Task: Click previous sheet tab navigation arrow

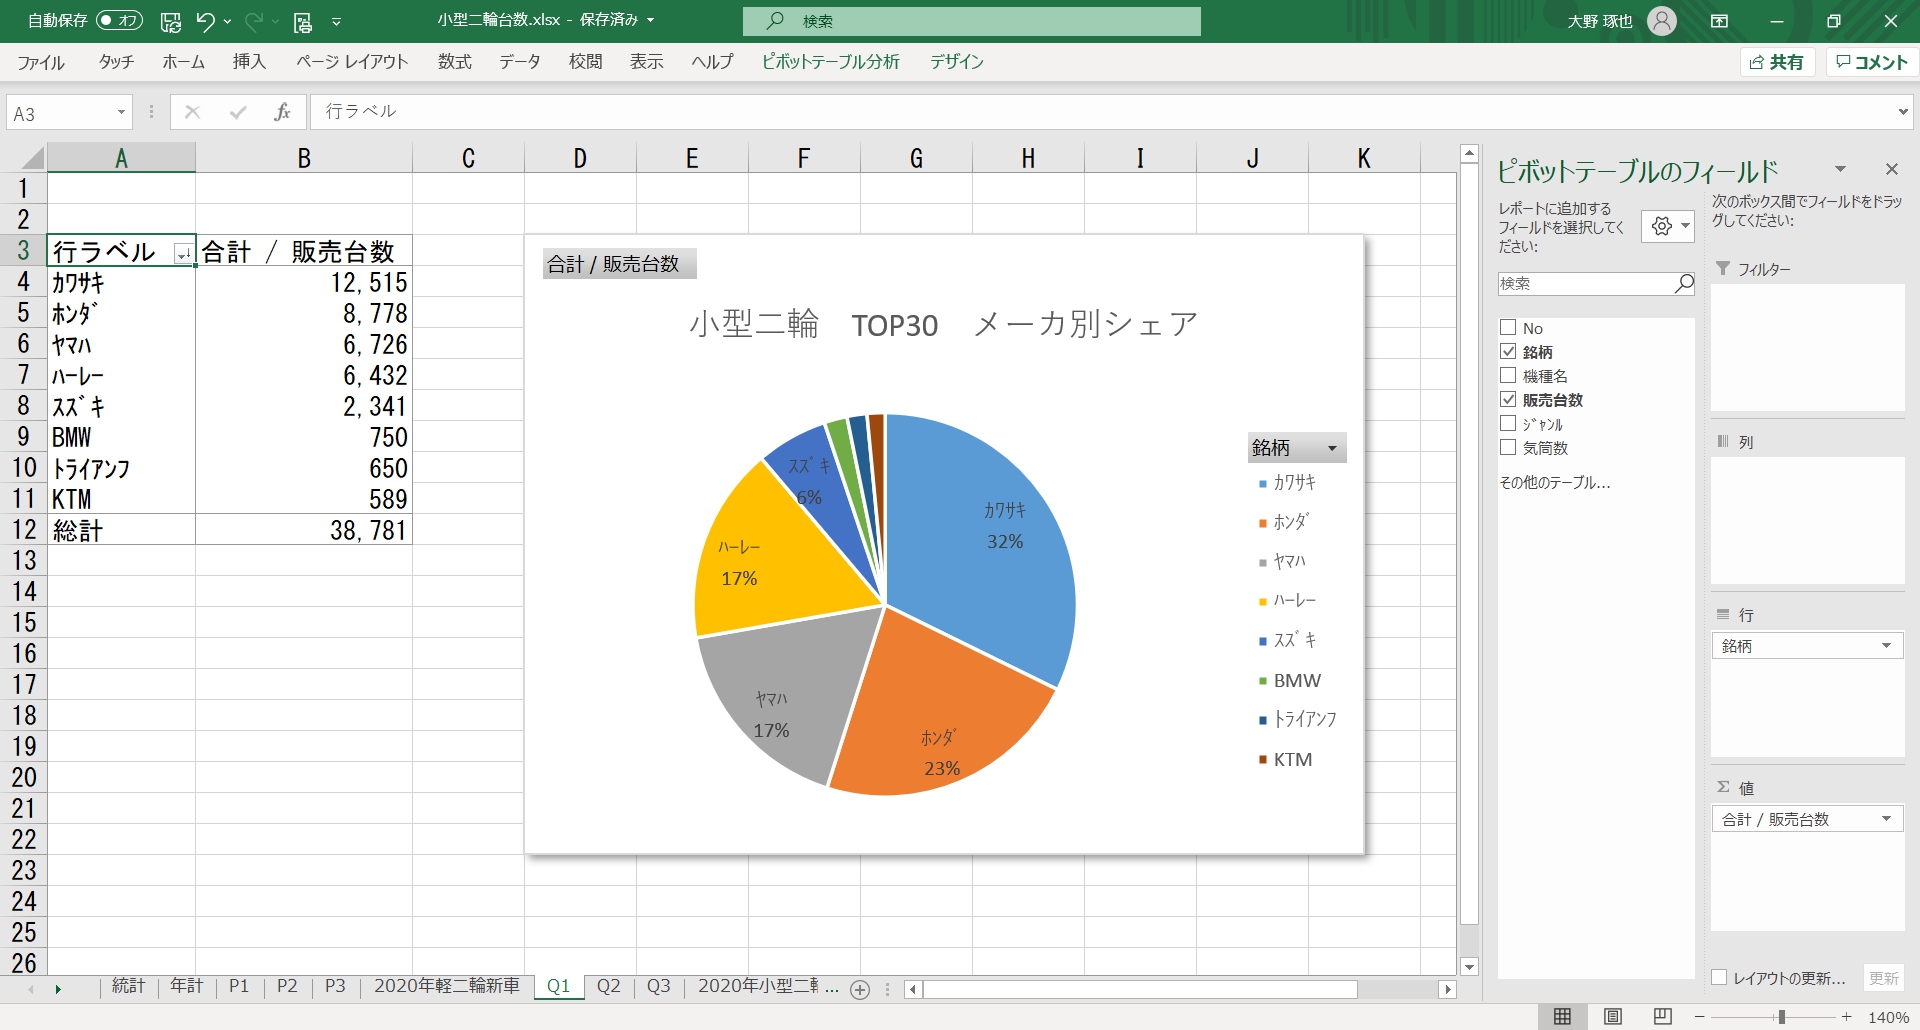Action: point(31,989)
